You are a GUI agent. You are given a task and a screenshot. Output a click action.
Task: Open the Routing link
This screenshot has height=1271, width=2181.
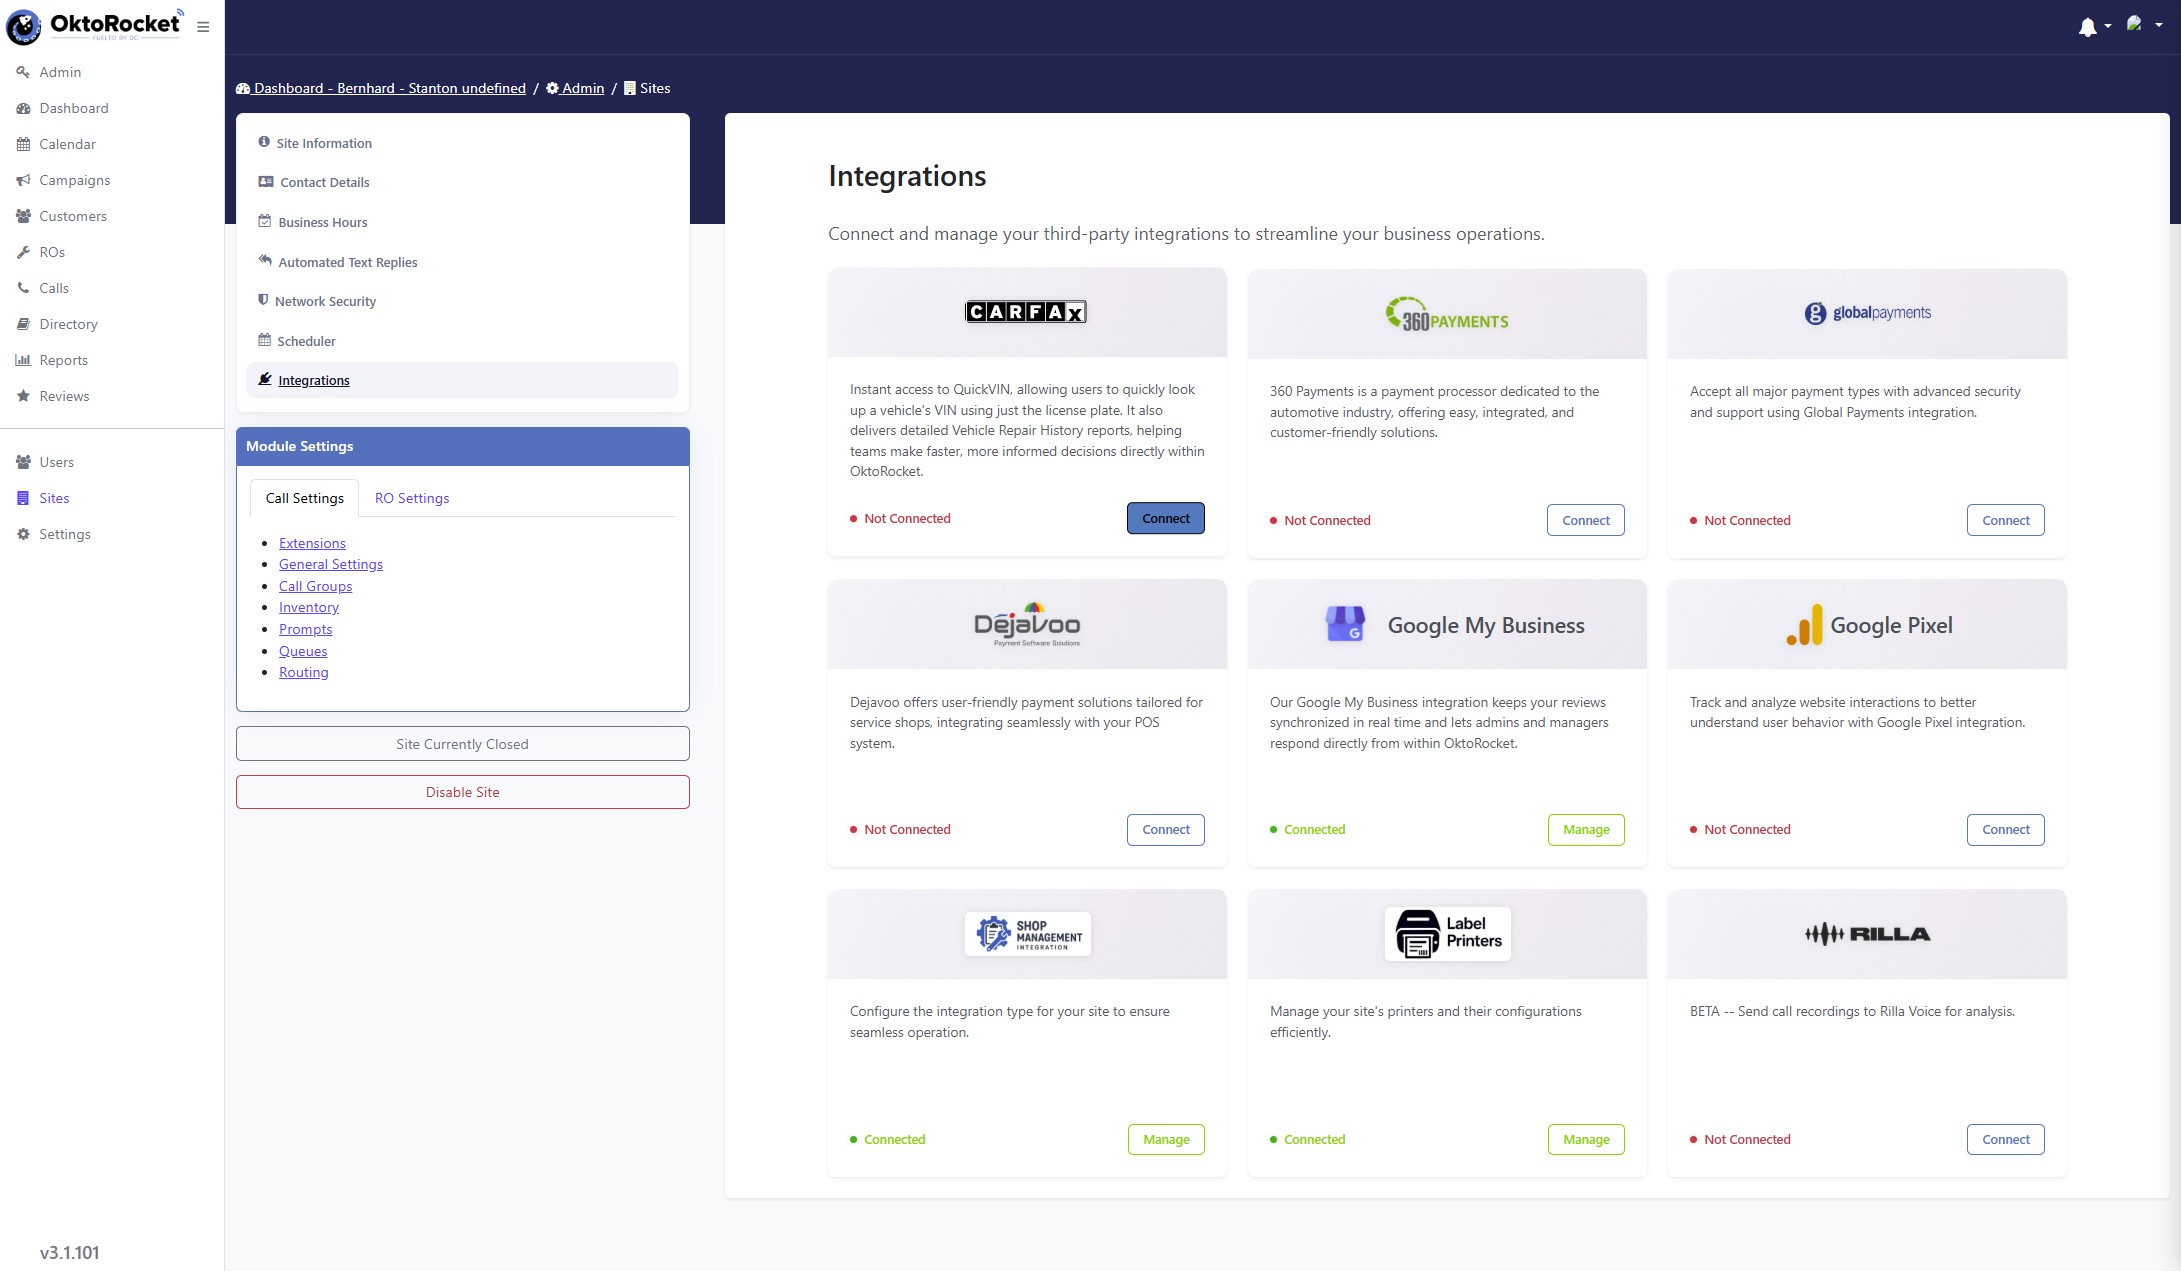click(x=303, y=672)
